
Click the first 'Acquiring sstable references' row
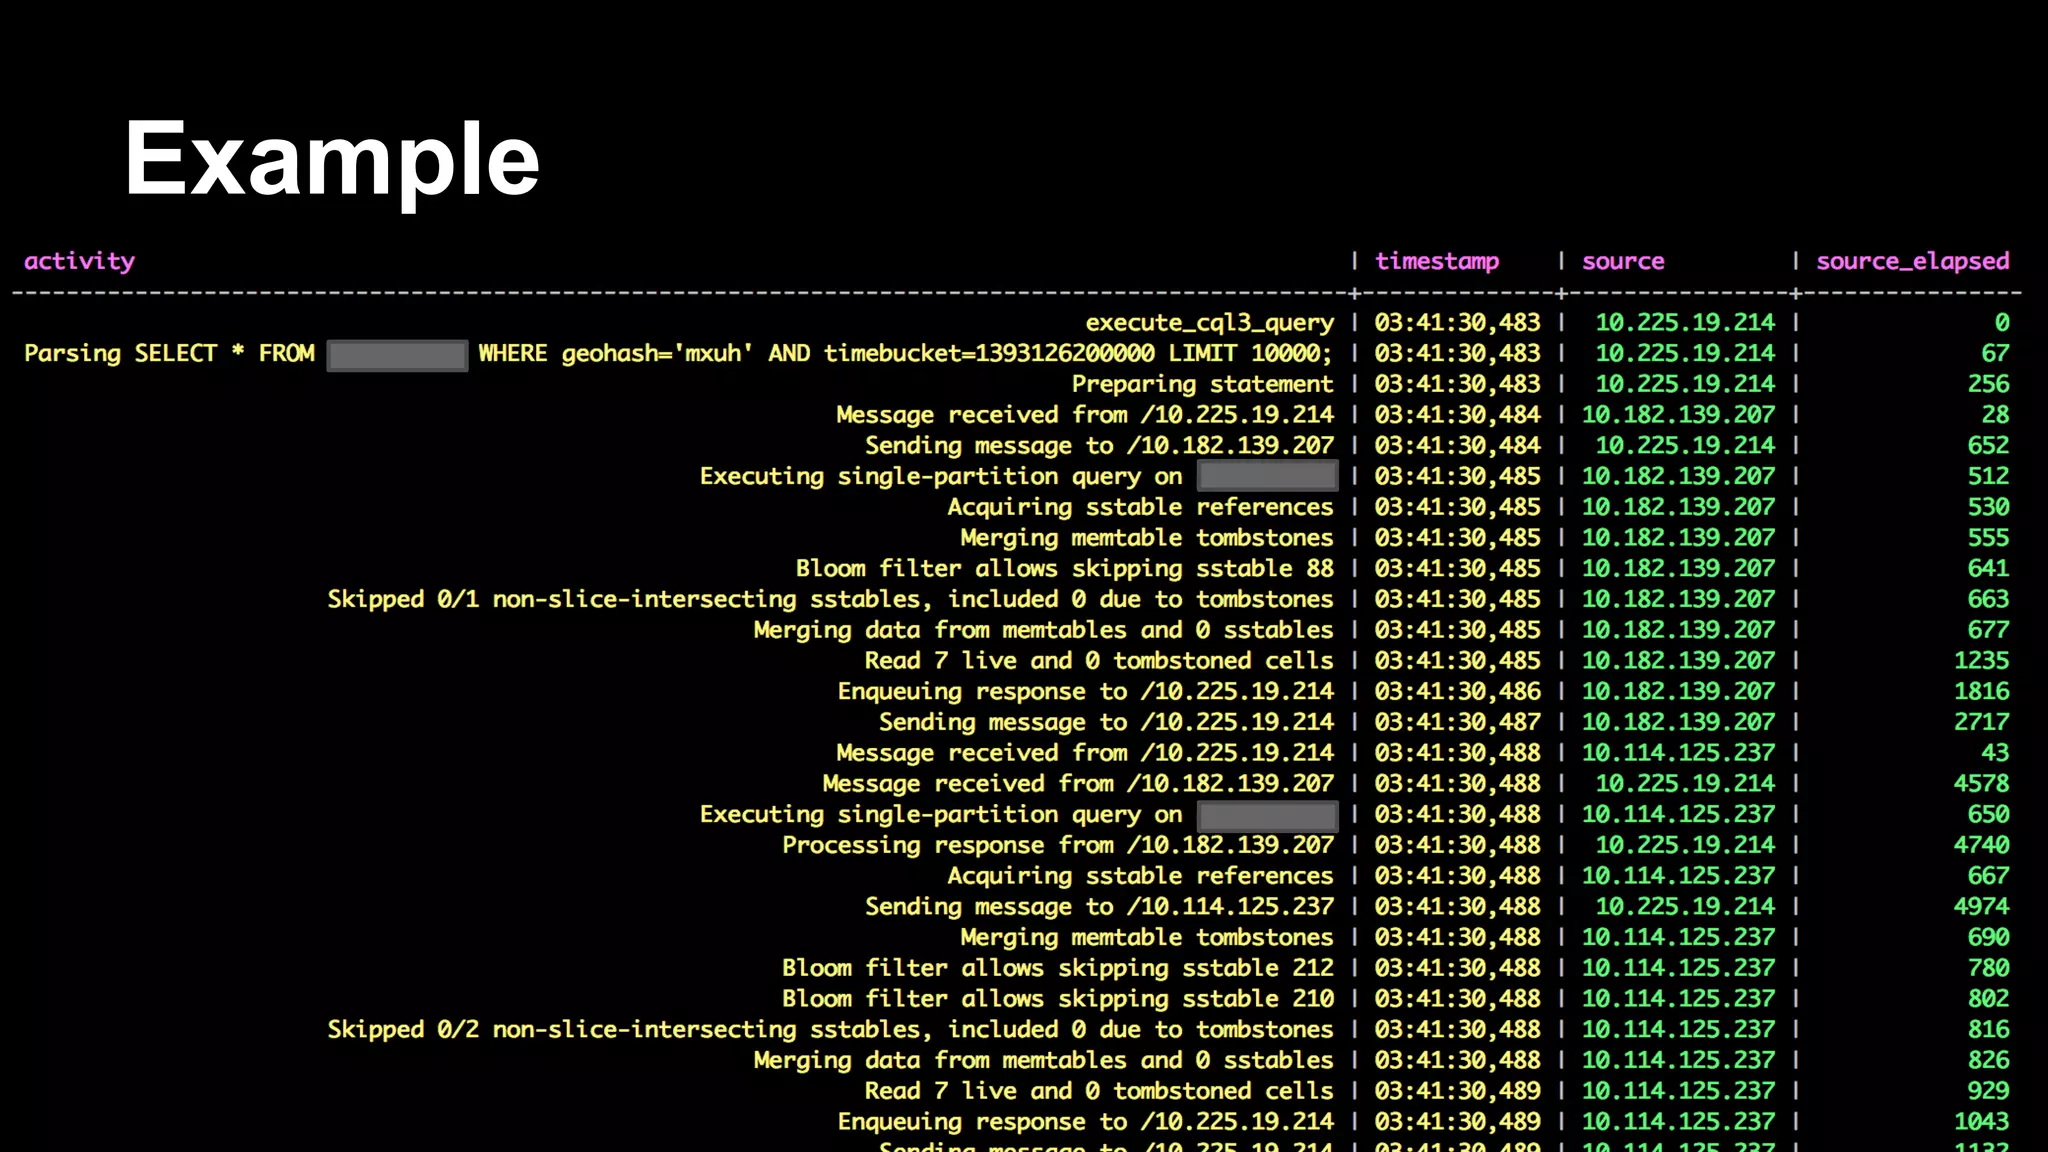click(1140, 507)
